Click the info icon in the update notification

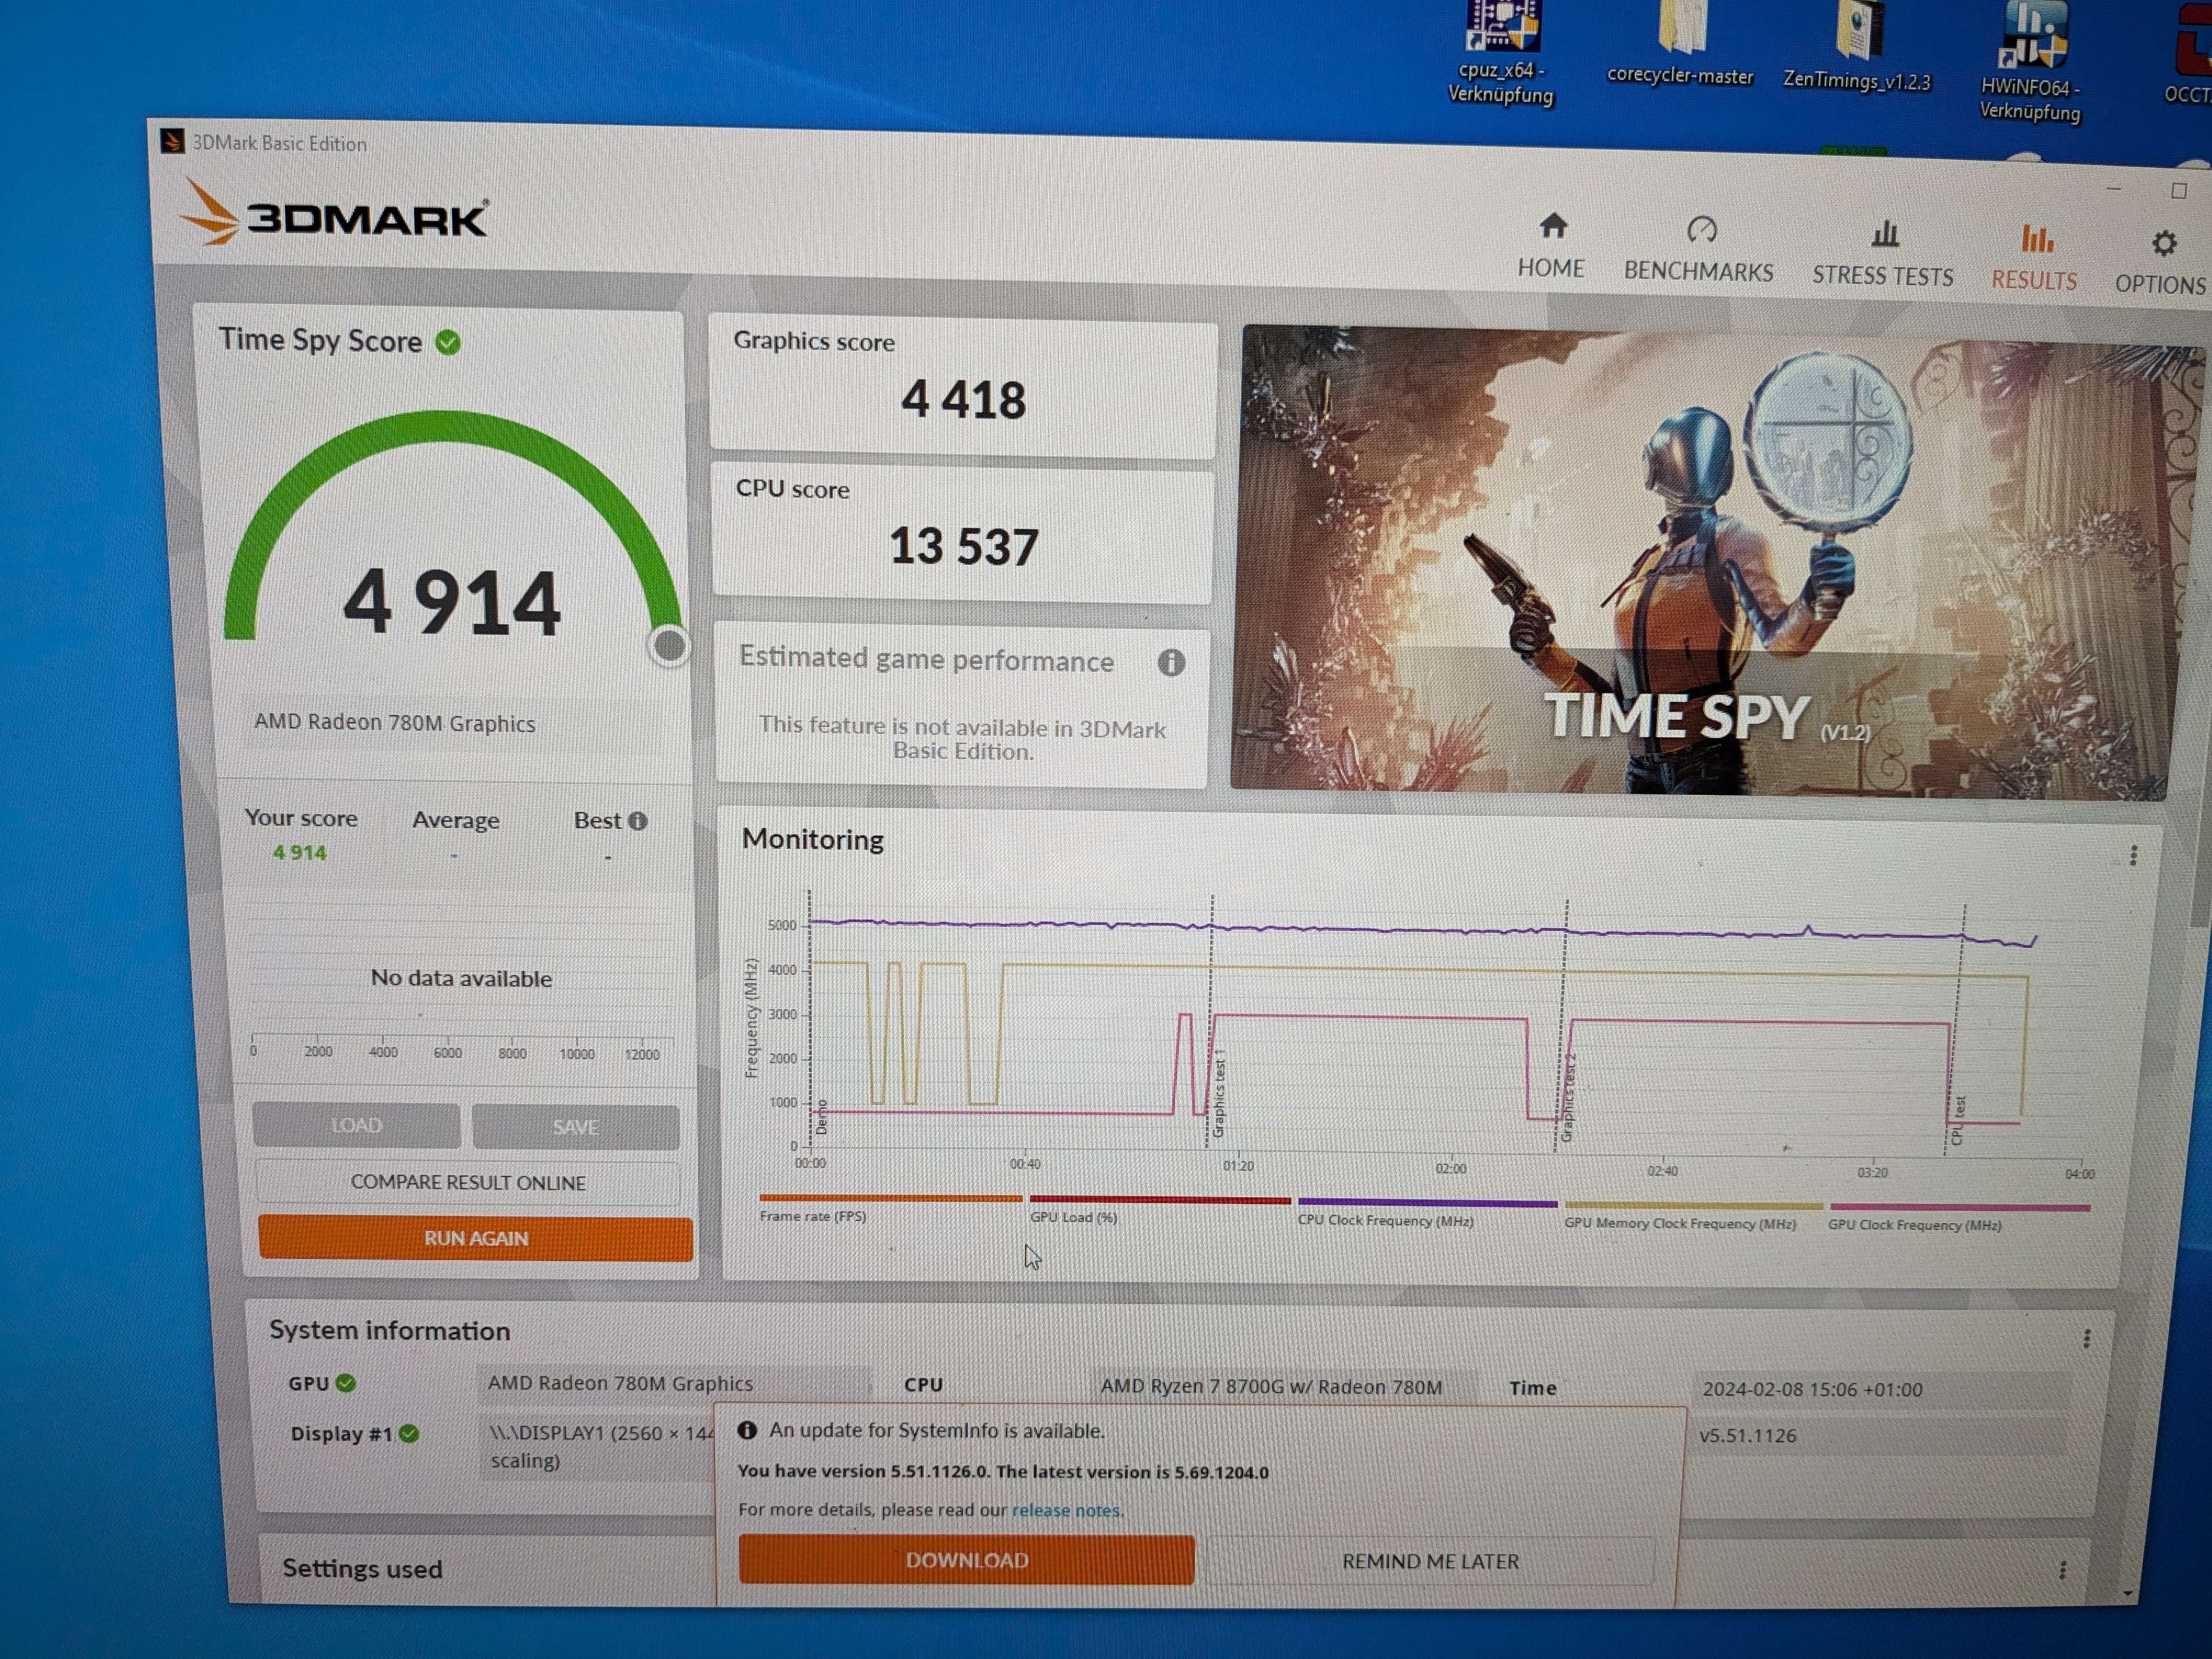tap(746, 1431)
